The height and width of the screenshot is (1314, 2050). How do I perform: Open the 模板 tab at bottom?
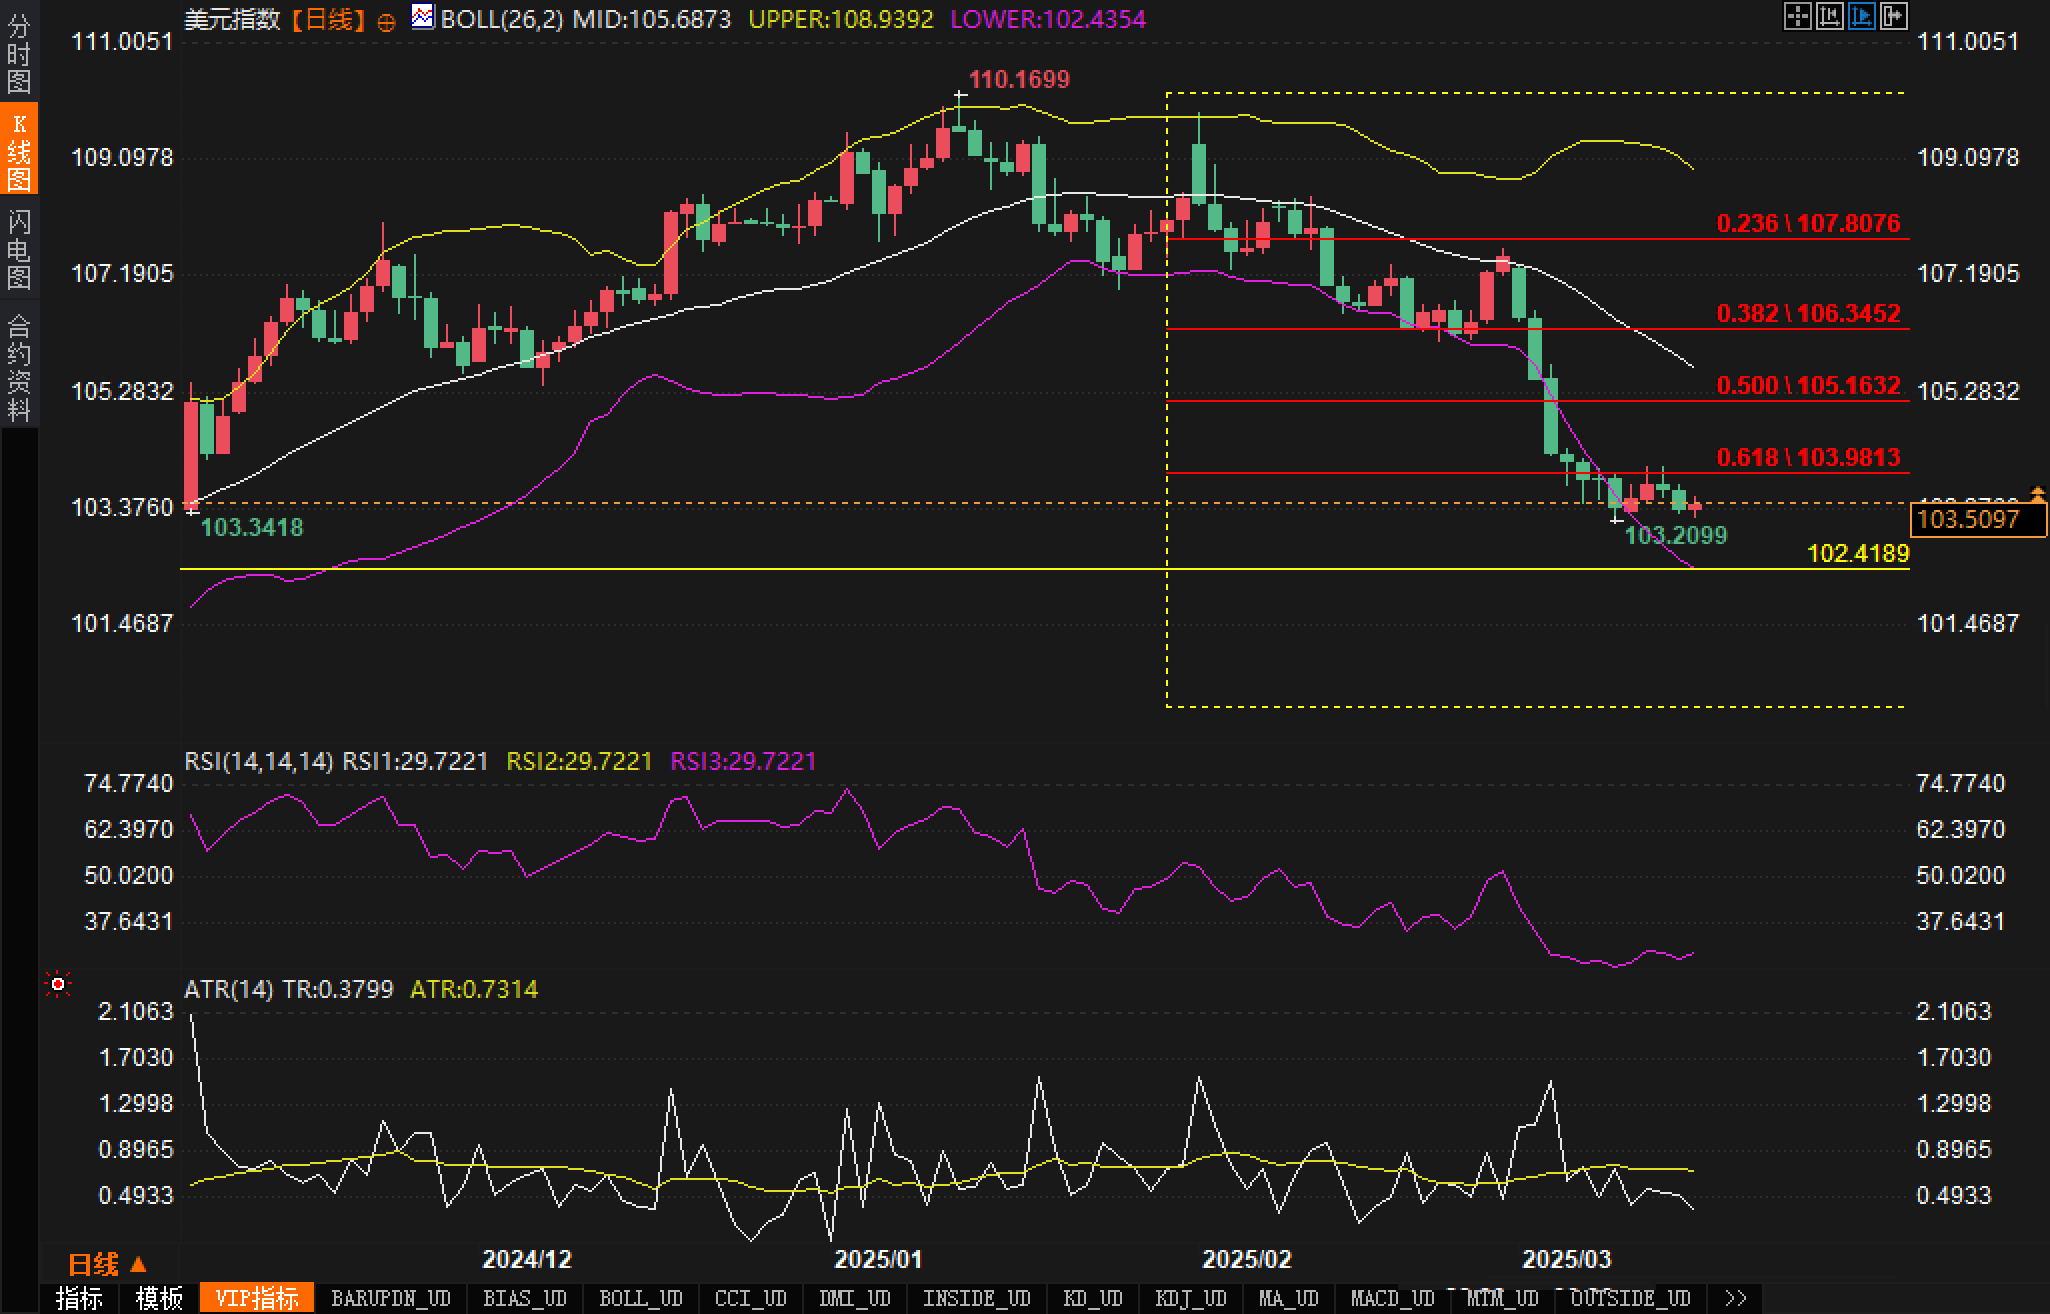coord(159,1298)
